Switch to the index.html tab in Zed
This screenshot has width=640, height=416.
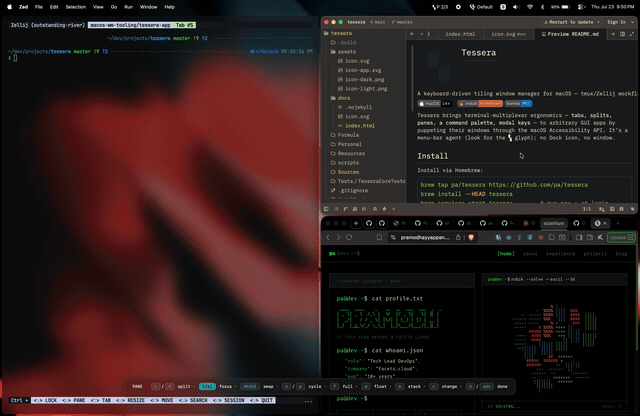pyautogui.click(x=460, y=34)
